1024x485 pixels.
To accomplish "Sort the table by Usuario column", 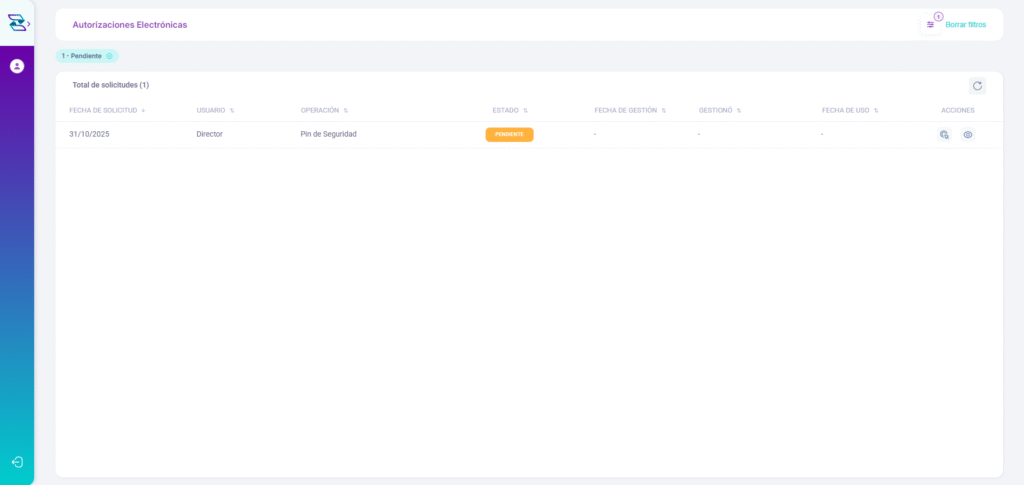I will [215, 110].
